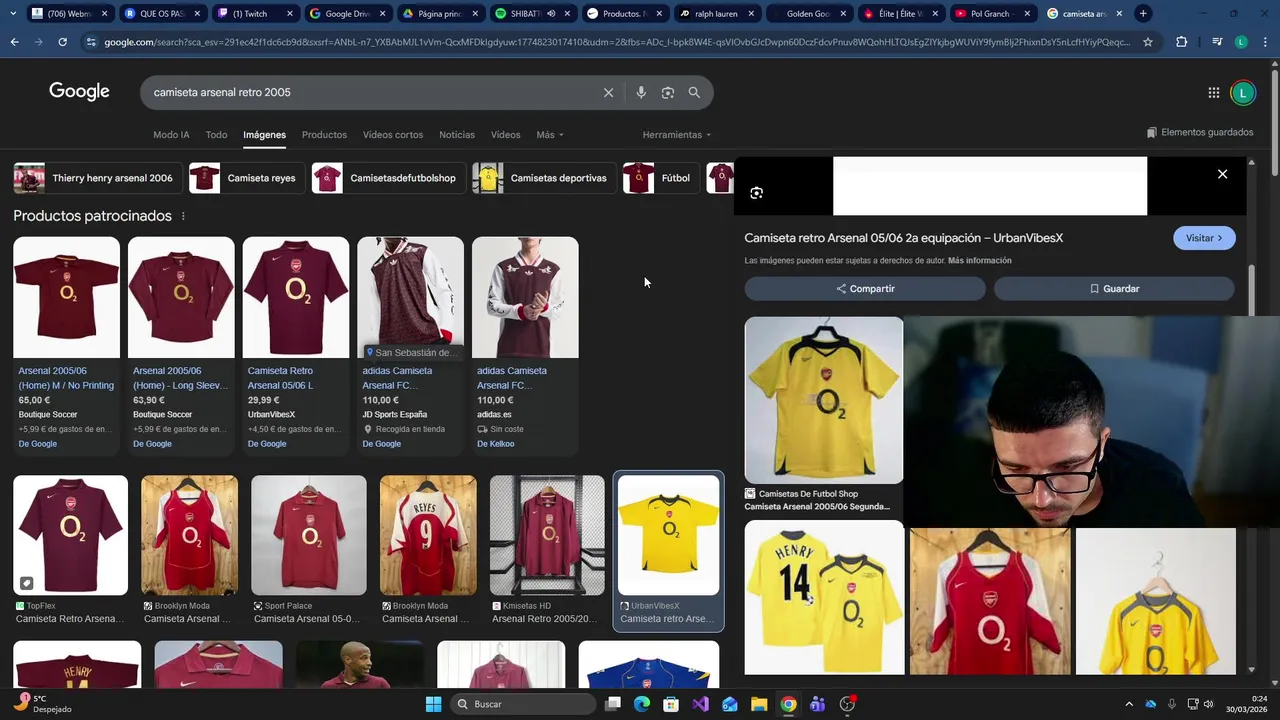Select Camisetasdefutbolshop suggestion chip

coord(388,178)
